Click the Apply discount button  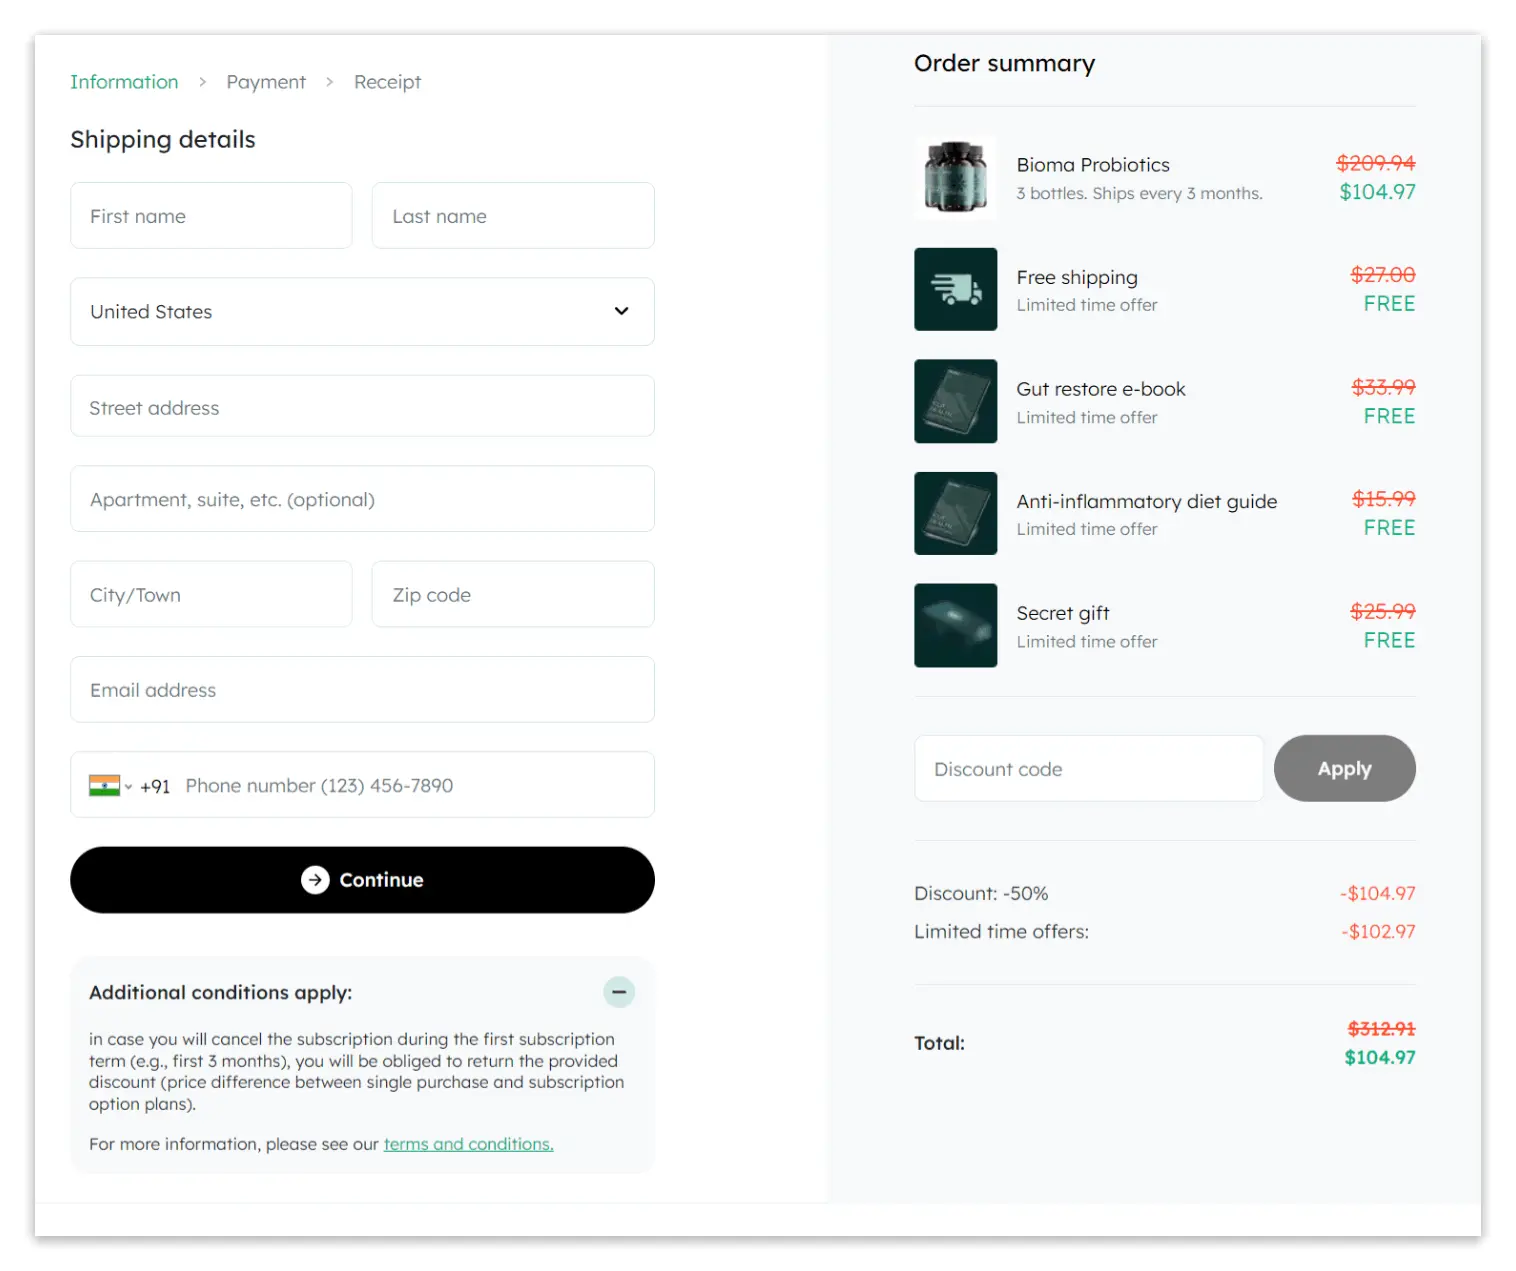point(1344,768)
